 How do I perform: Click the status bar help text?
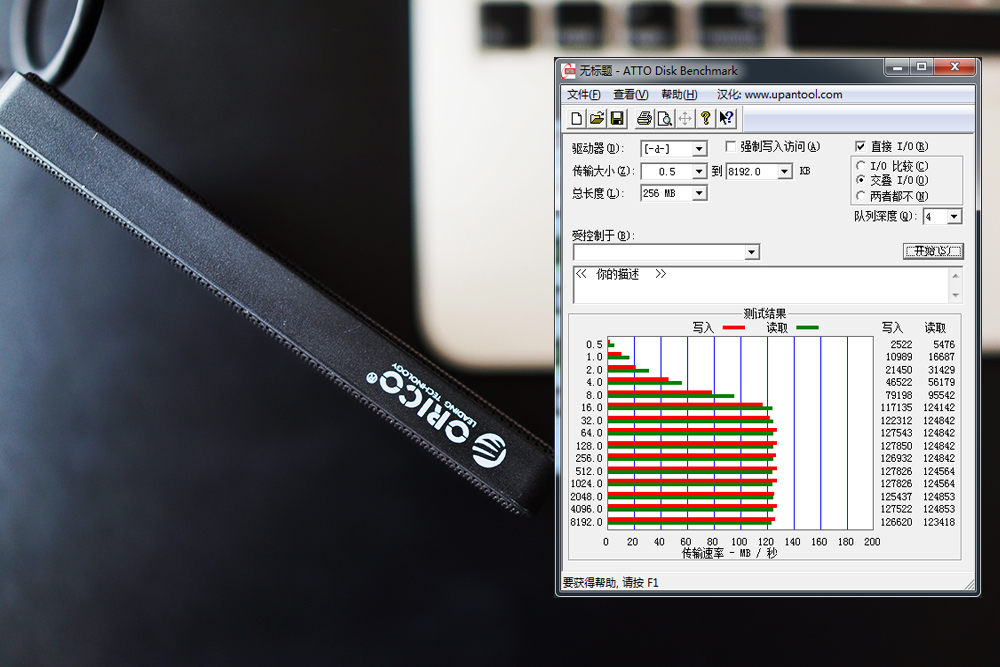click(x=610, y=582)
